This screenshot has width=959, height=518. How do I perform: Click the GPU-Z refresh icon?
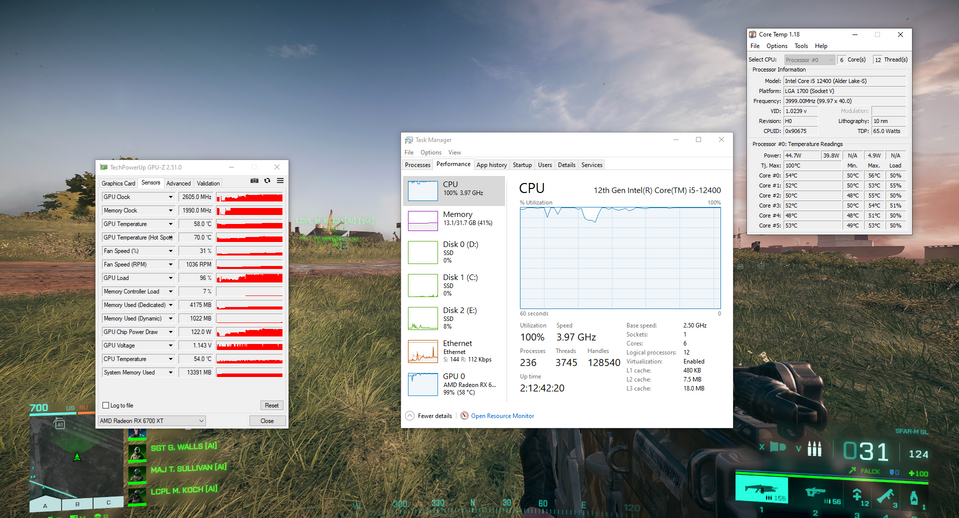click(267, 181)
